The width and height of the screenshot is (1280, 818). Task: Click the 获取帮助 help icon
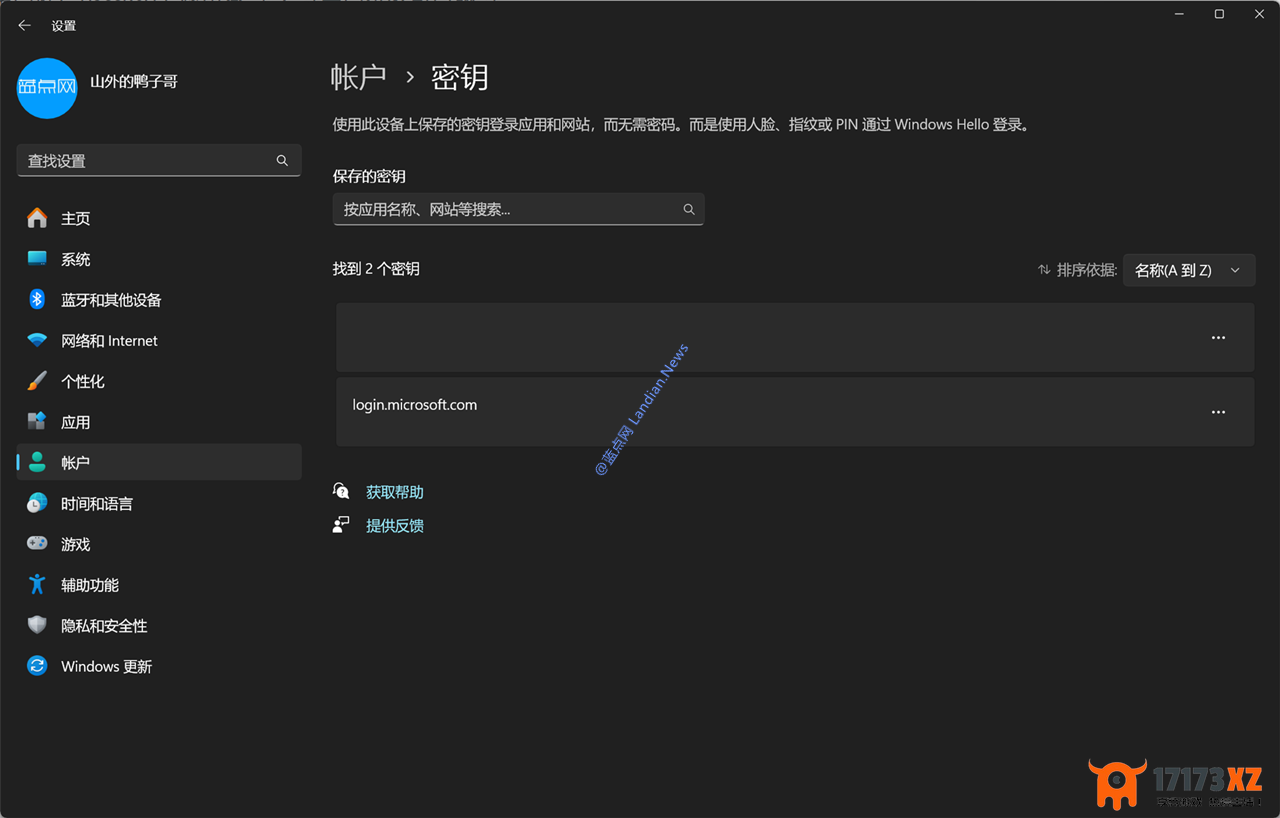coord(341,491)
